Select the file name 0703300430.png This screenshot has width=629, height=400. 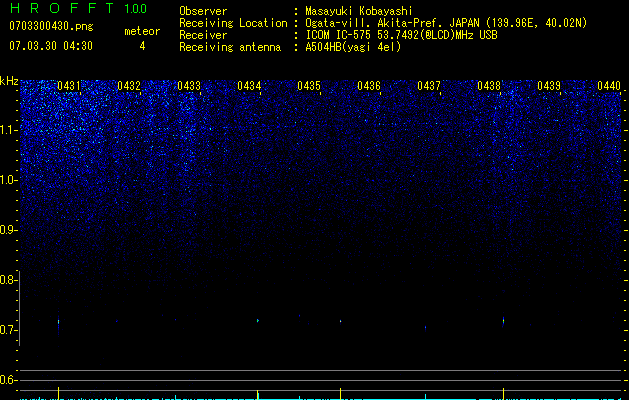51,26
